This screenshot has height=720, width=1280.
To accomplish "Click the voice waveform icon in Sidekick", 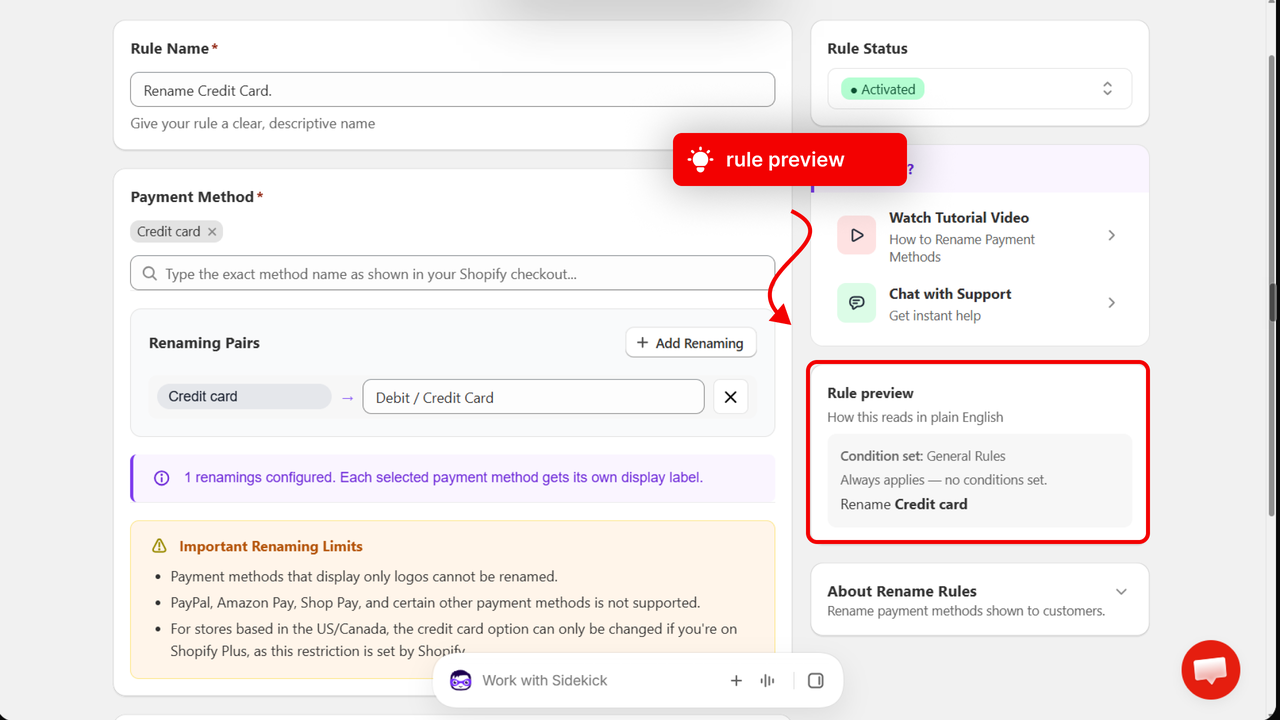I will point(767,681).
